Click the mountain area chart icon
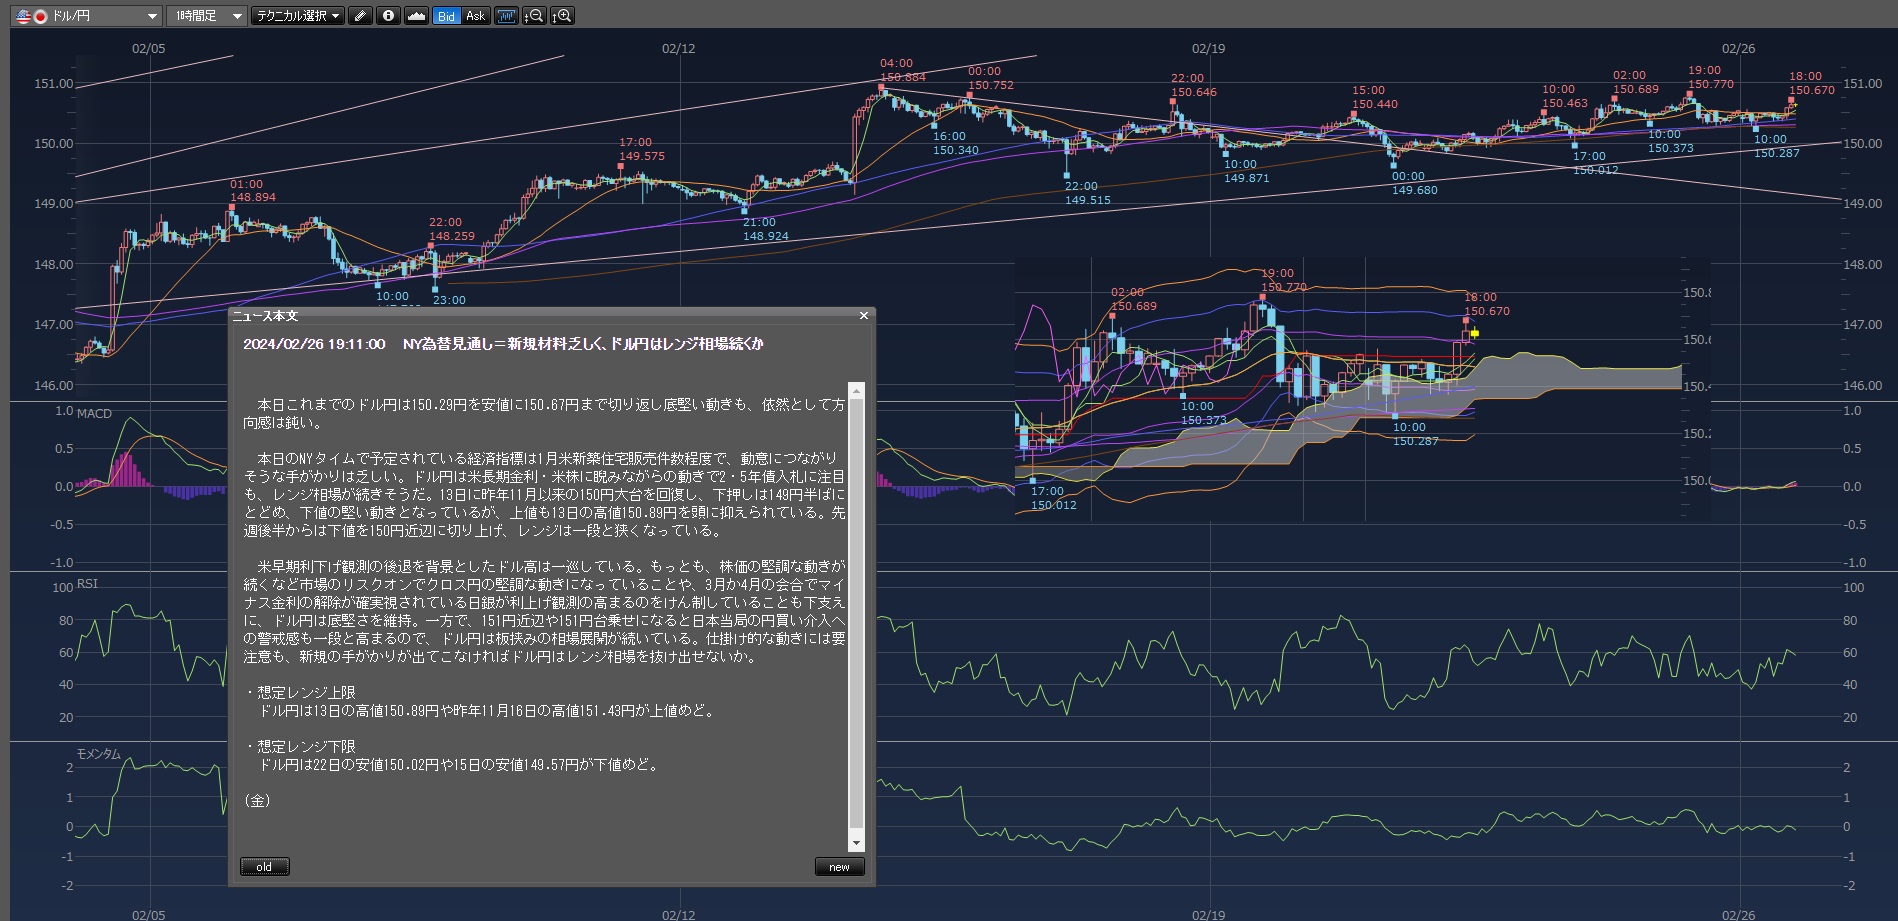This screenshot has height=921, width=1898. point(416,16)
